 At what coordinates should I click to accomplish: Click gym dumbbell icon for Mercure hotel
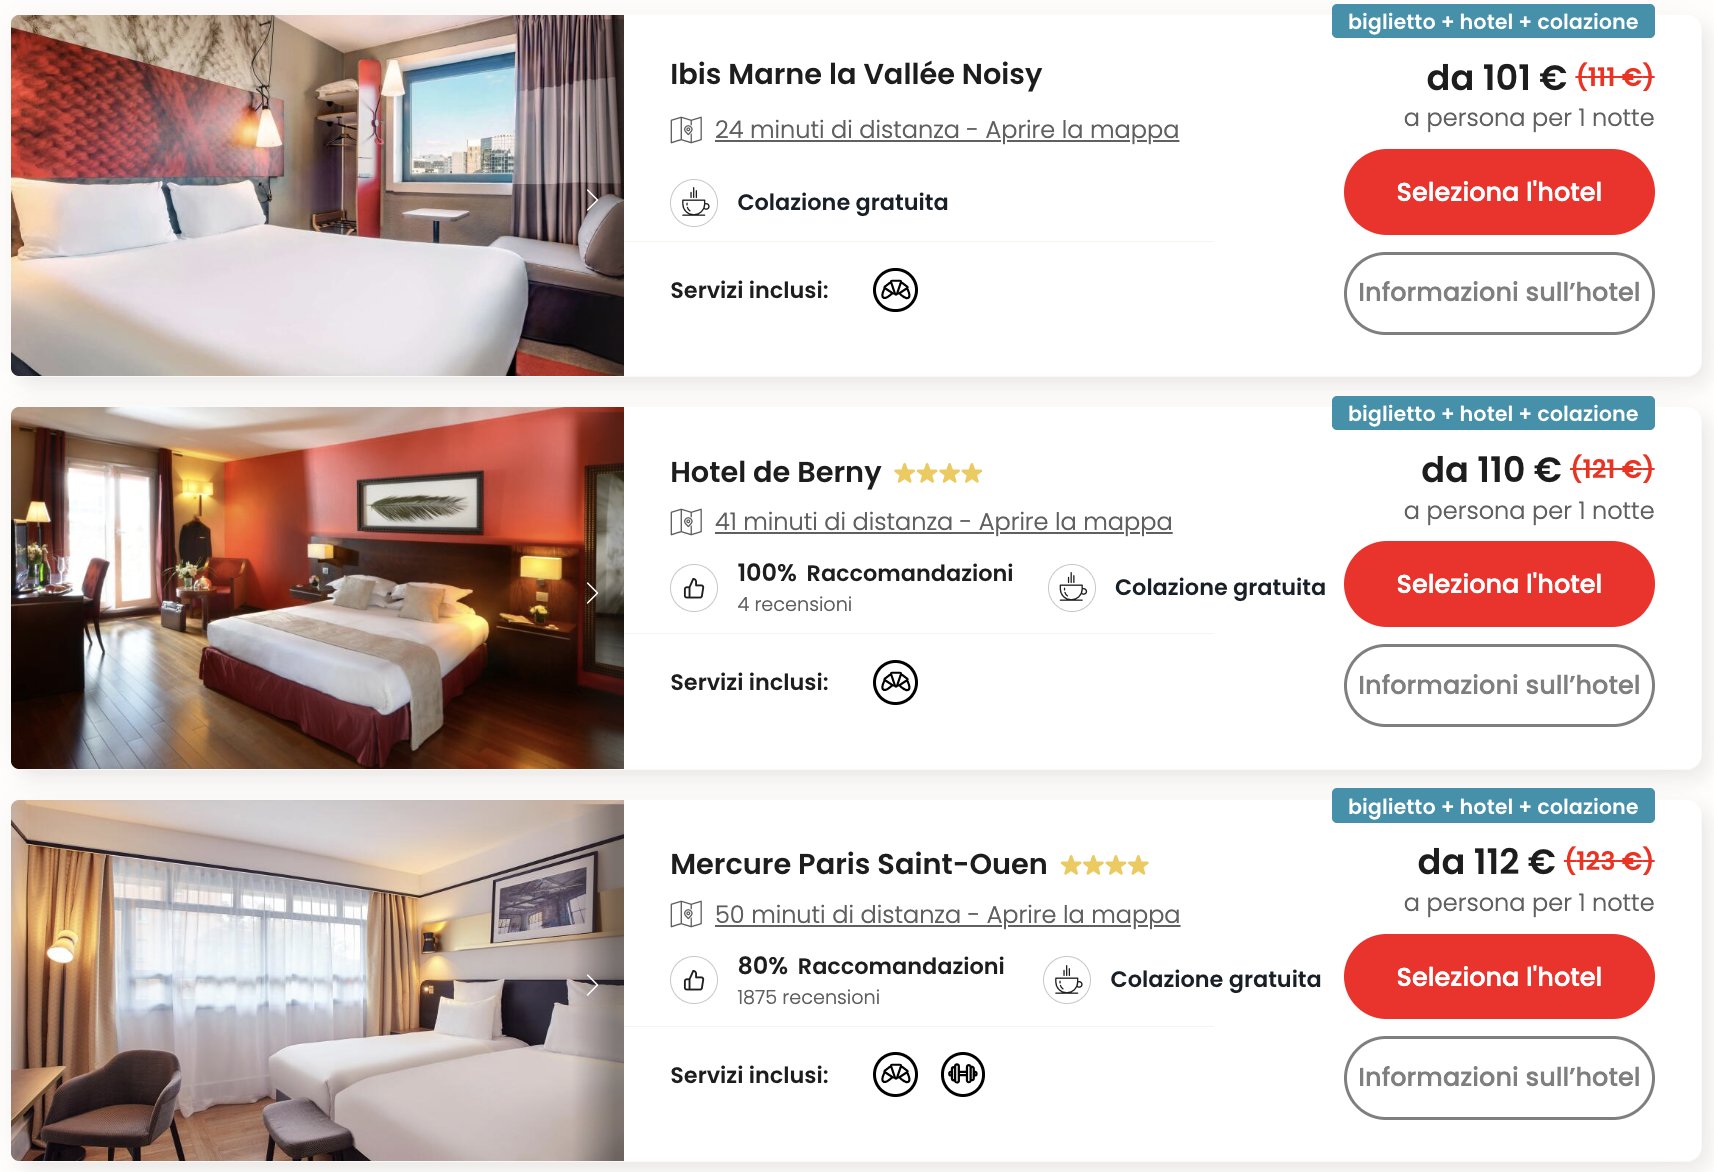coord(963,1075)
